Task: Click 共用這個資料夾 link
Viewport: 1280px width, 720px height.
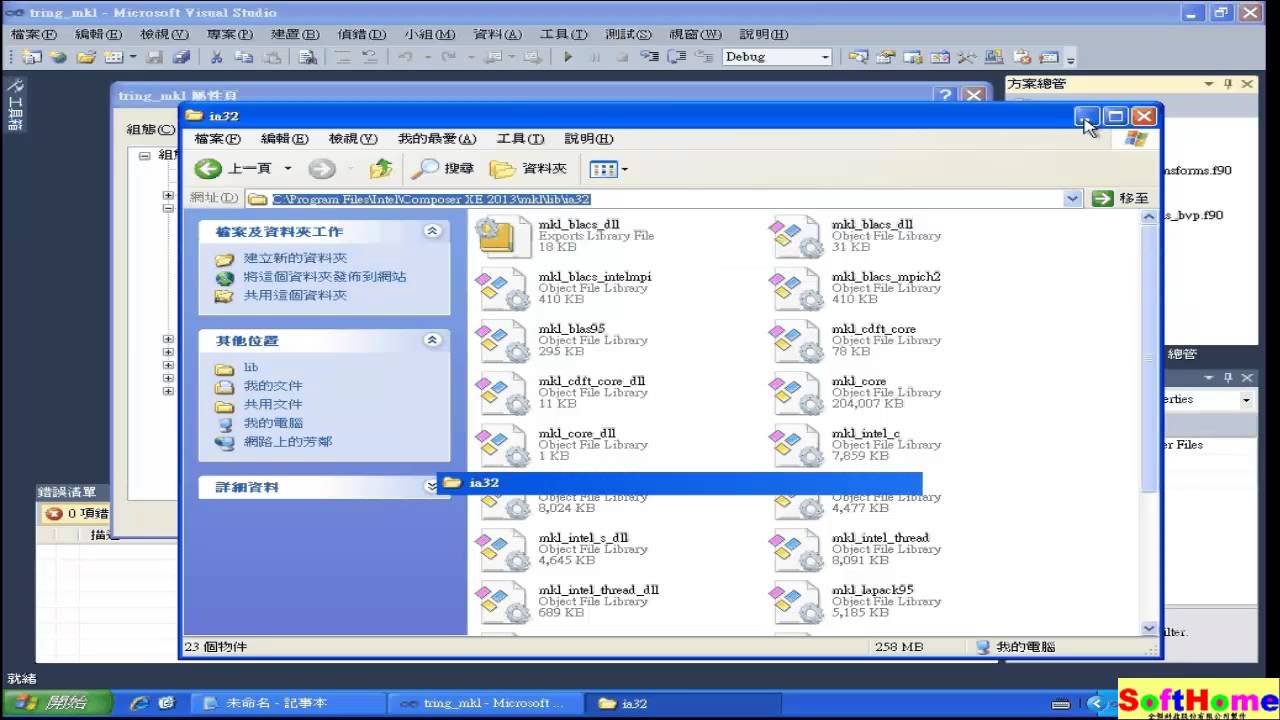Action: (295, 296)
